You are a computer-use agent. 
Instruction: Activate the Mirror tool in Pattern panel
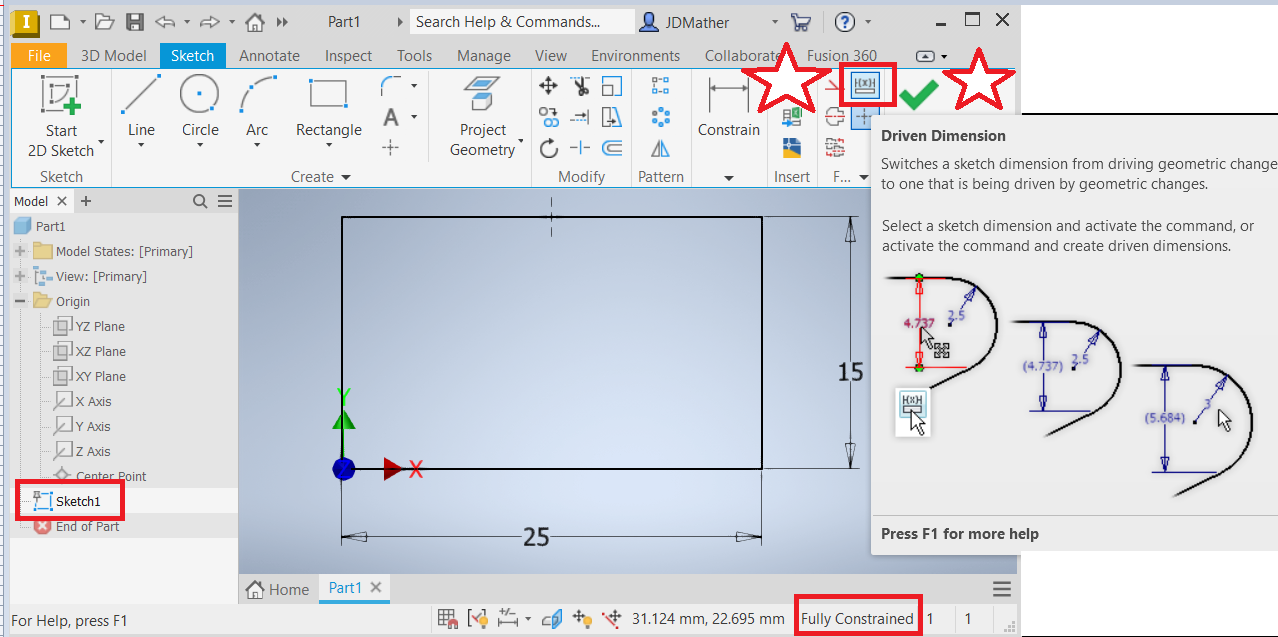(x=661, y=147)
